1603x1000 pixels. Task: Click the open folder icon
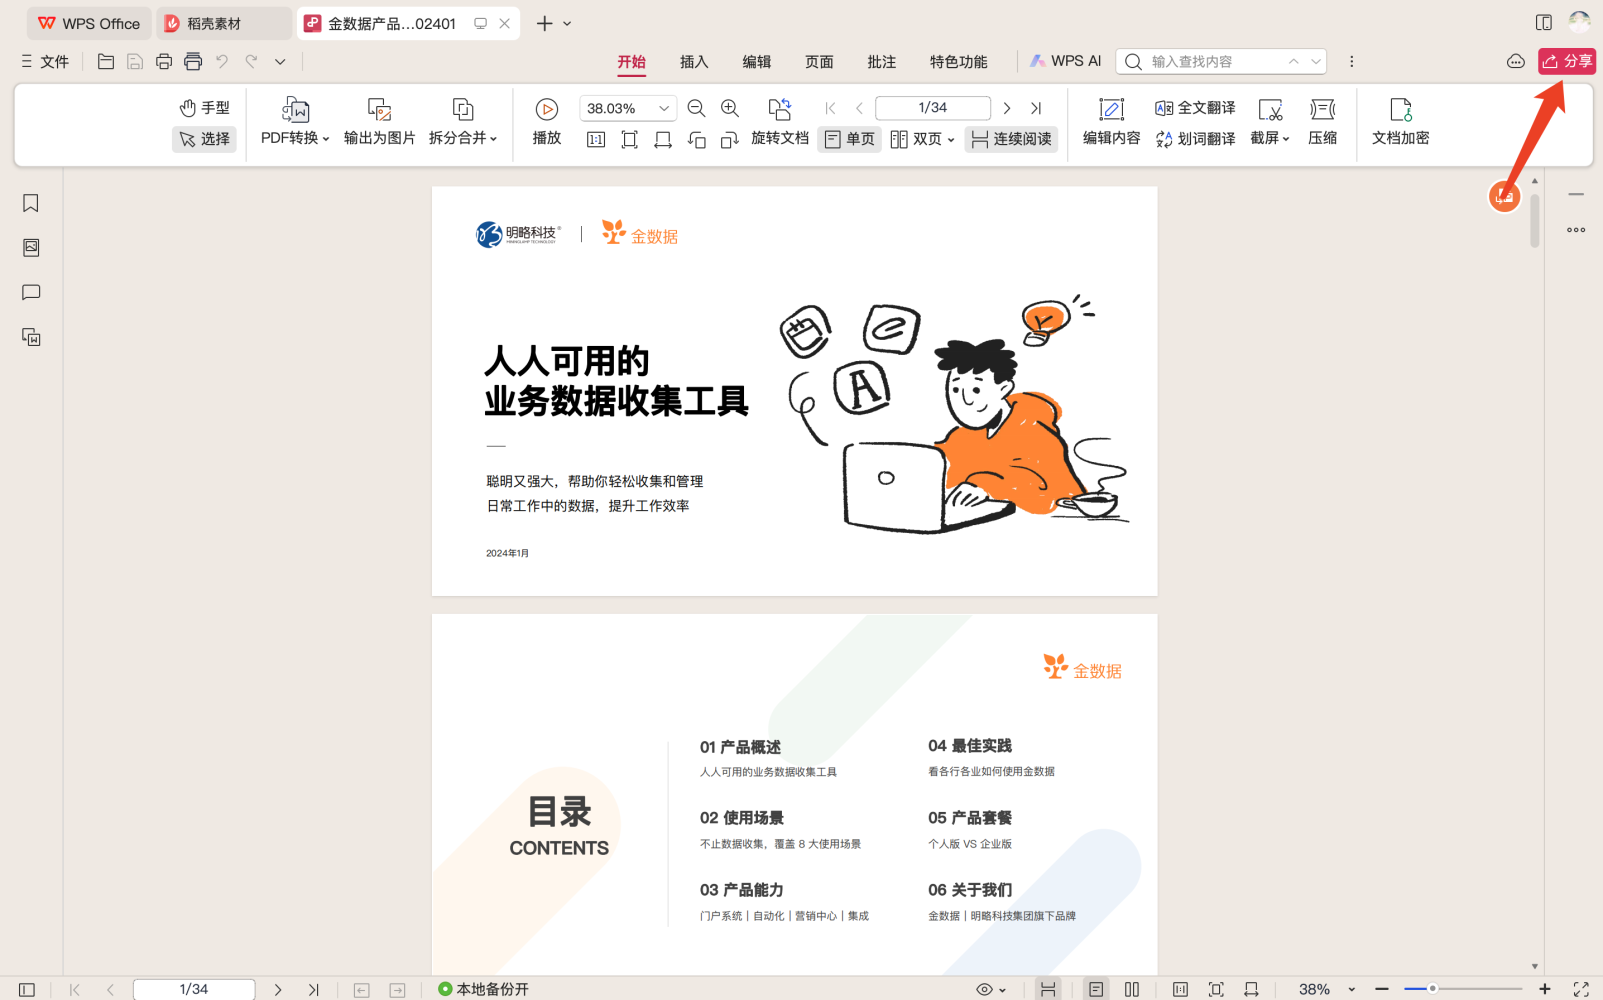click(x=105, y=61)
